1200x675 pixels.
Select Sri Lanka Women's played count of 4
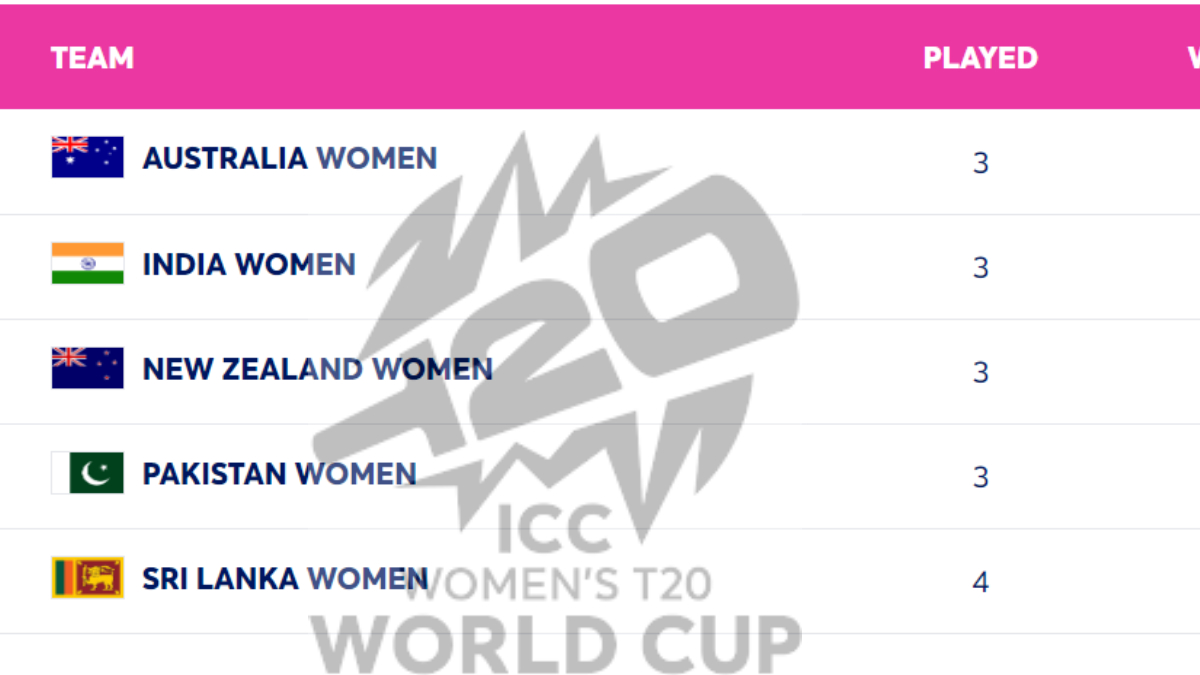pos(980,582)
